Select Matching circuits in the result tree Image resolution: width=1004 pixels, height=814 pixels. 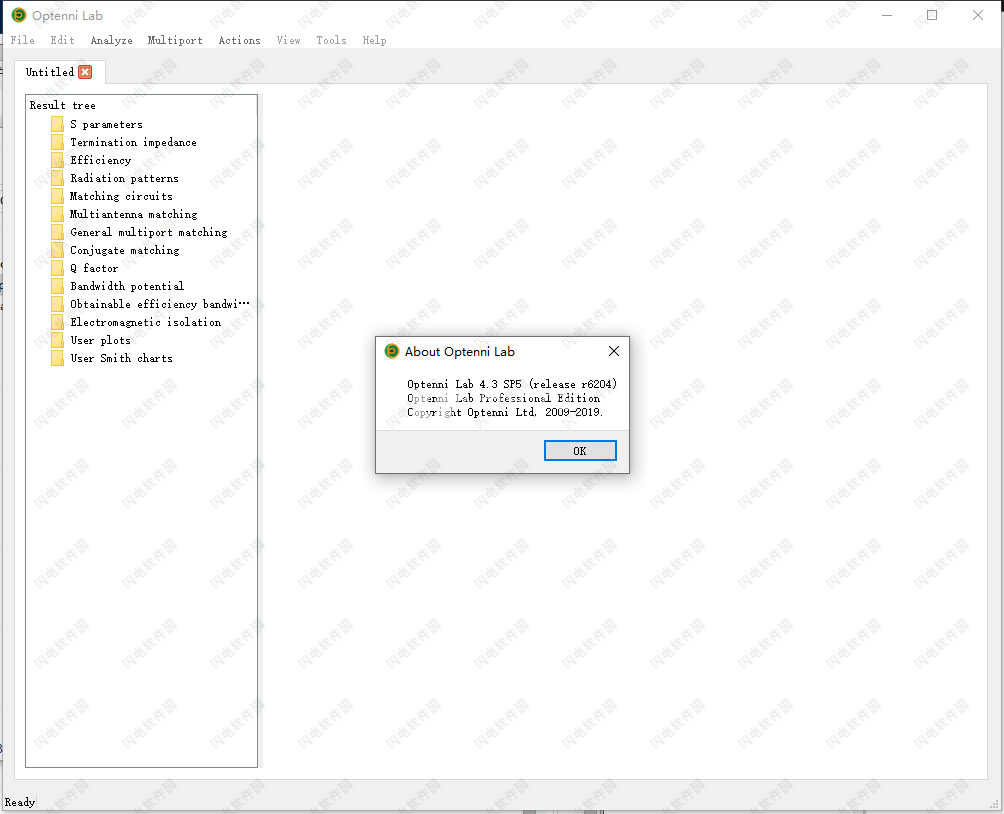[121, 196]
